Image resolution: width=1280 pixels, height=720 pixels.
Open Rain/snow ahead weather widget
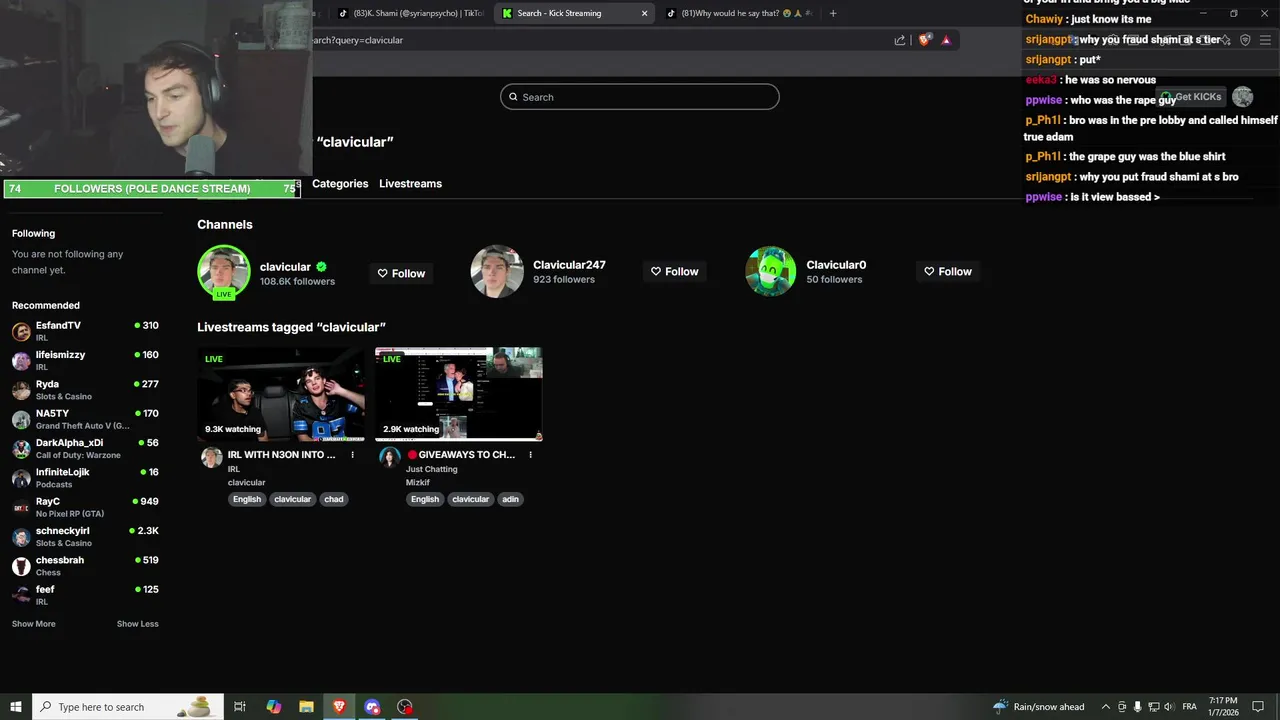[x=1038, y=707]
